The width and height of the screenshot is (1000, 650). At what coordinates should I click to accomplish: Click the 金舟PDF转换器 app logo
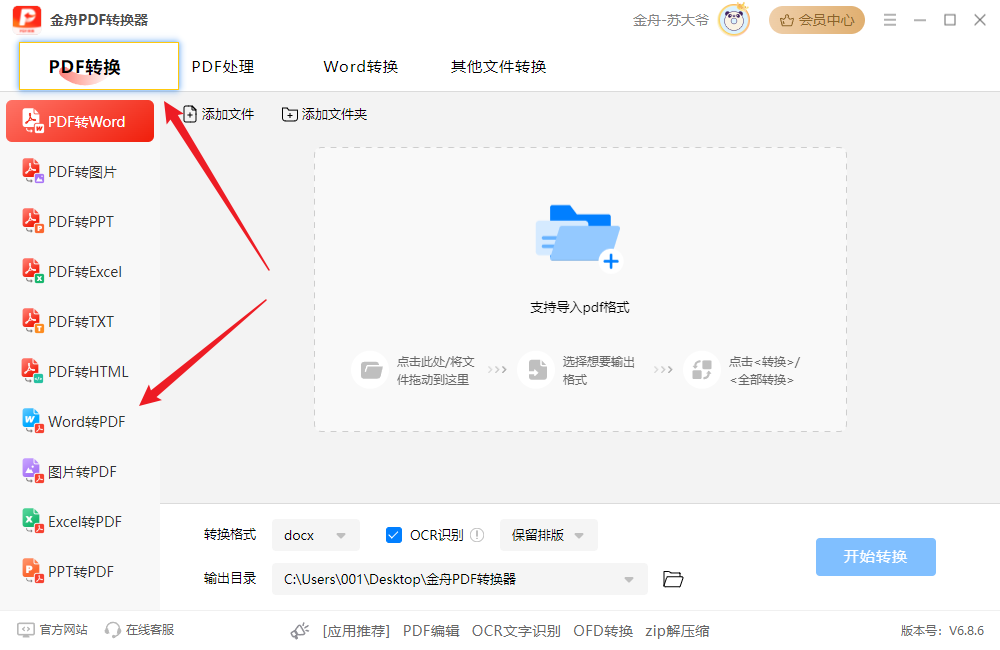(27, 20)
